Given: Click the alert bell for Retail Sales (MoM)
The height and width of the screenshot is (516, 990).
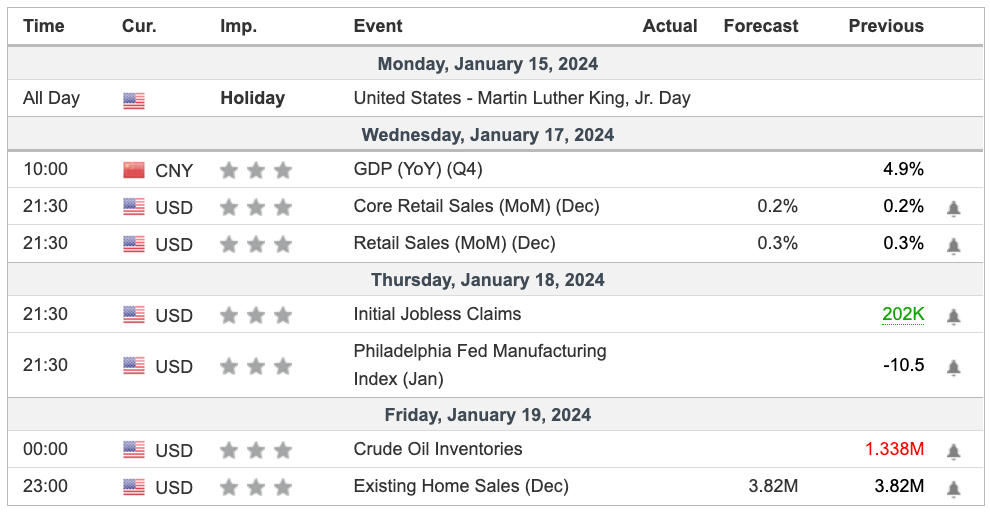Looking at the screenshot, I should click(953, 244).
